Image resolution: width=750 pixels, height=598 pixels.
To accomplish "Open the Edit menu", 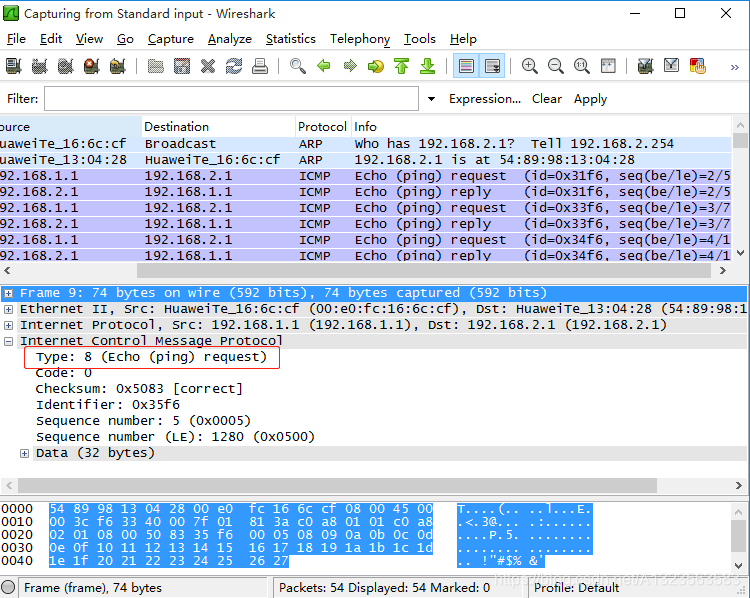I will pyautogui.click(x=51, y=39).
